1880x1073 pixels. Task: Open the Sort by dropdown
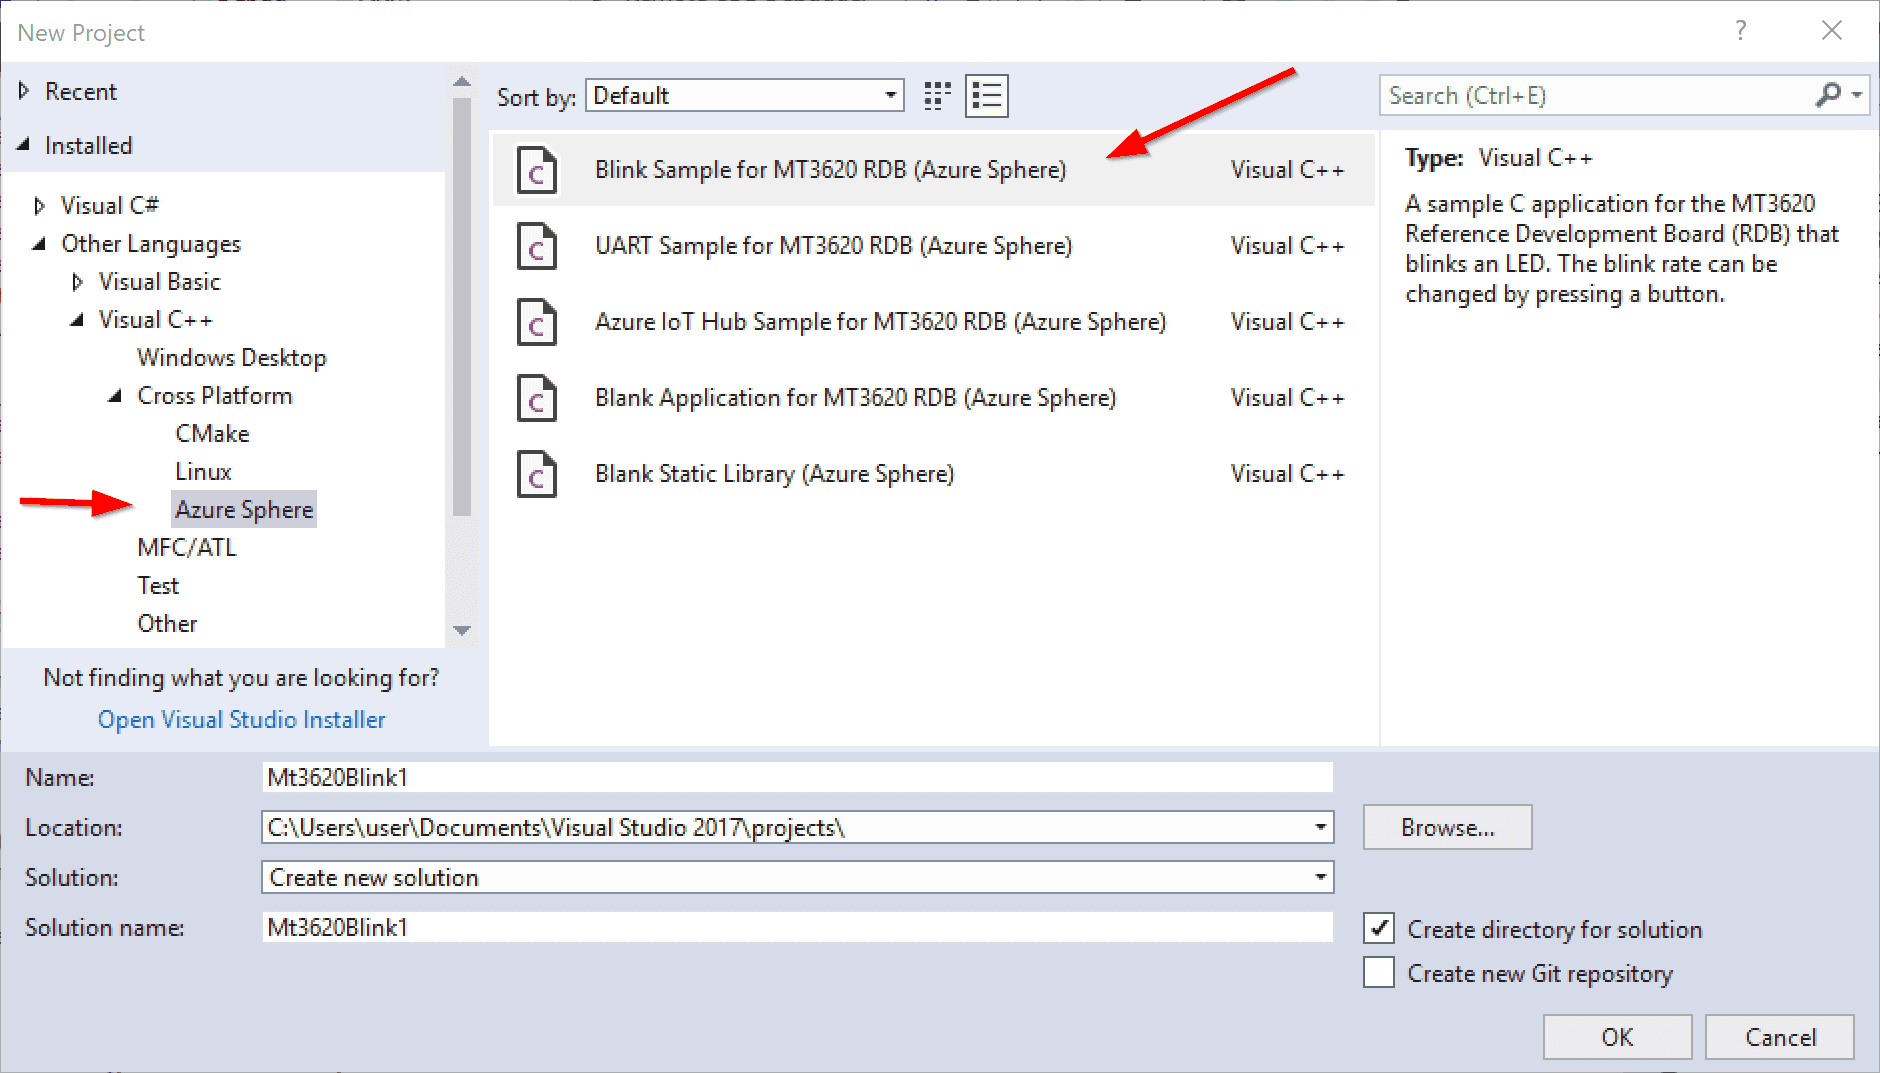point(745,95)
